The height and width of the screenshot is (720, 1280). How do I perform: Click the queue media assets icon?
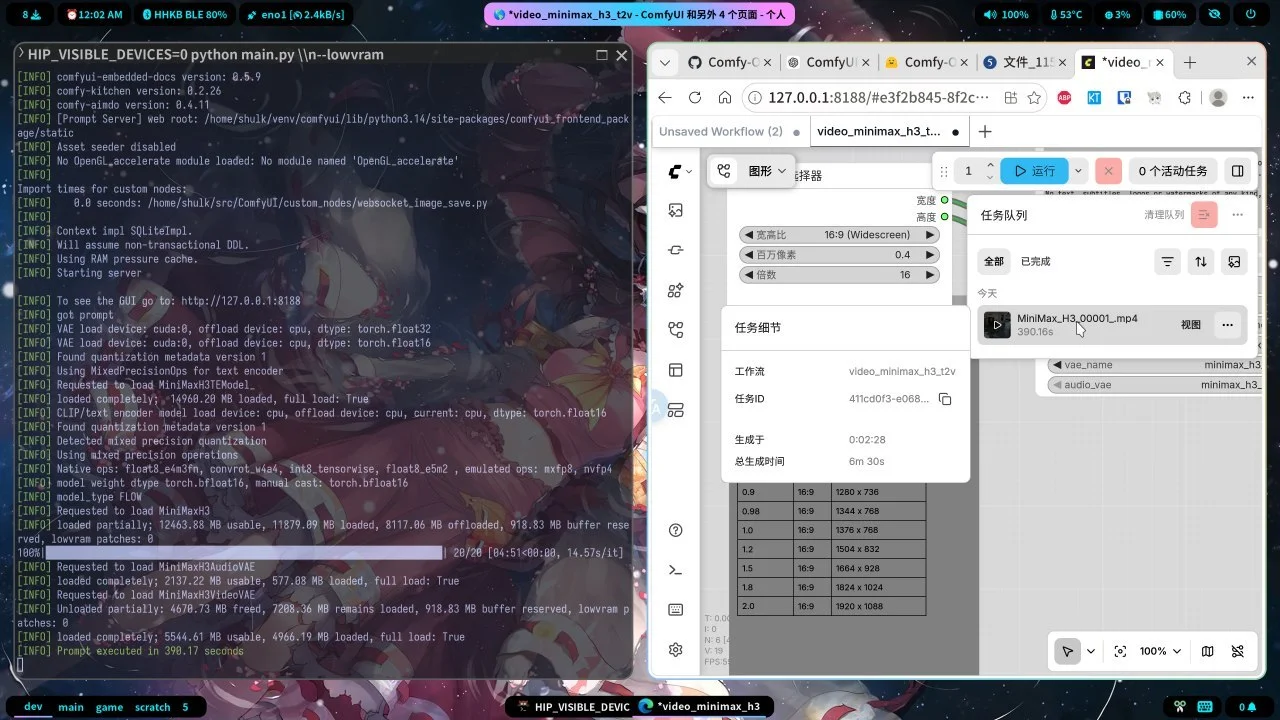click(x=1235, y=261)
